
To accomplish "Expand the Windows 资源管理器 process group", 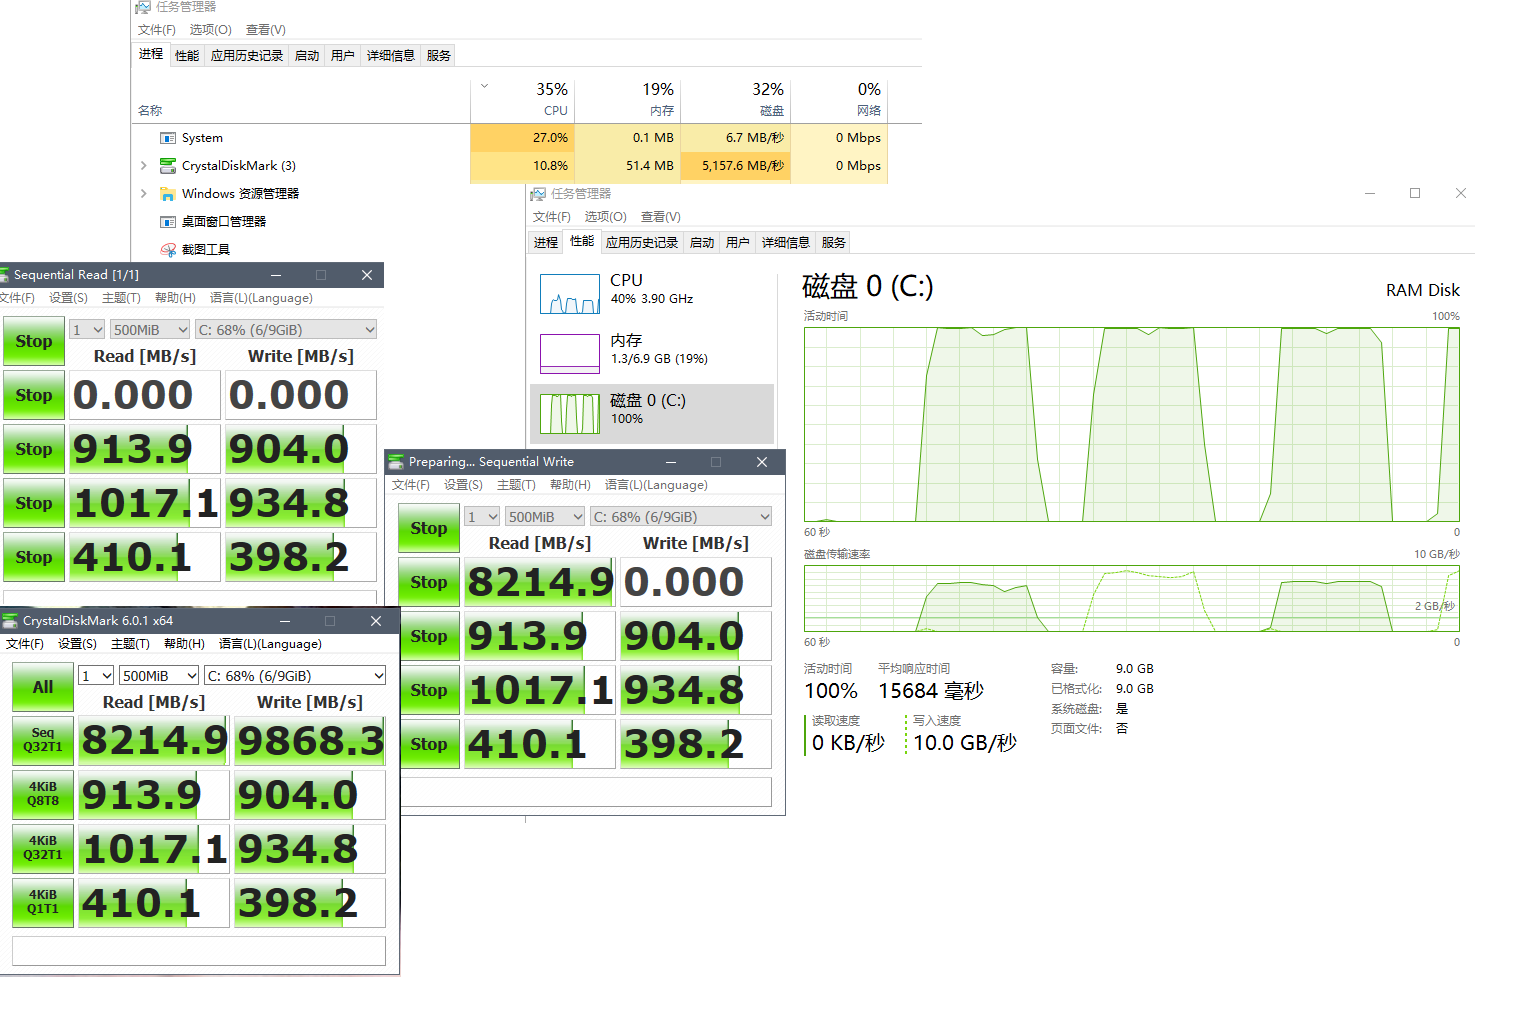I will click(144, 194).
